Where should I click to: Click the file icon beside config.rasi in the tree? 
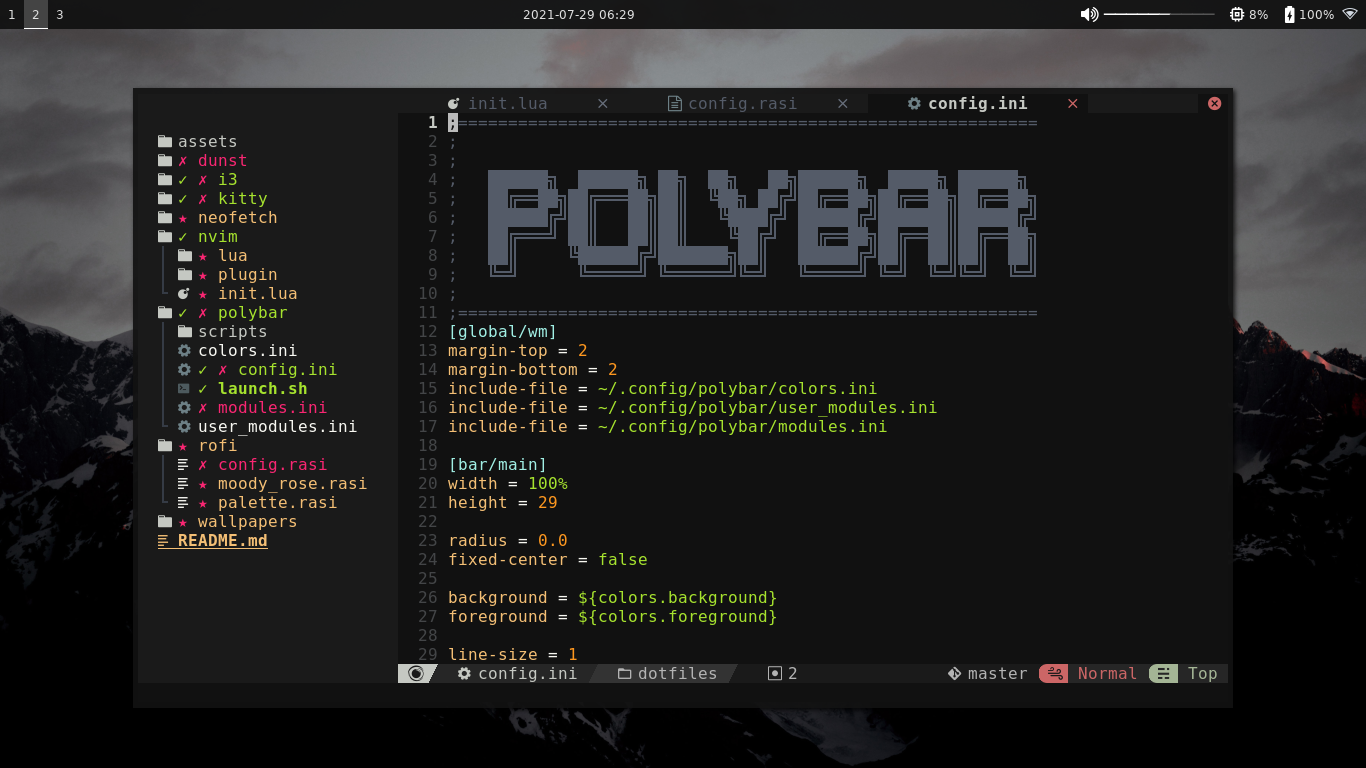(183, 465)
